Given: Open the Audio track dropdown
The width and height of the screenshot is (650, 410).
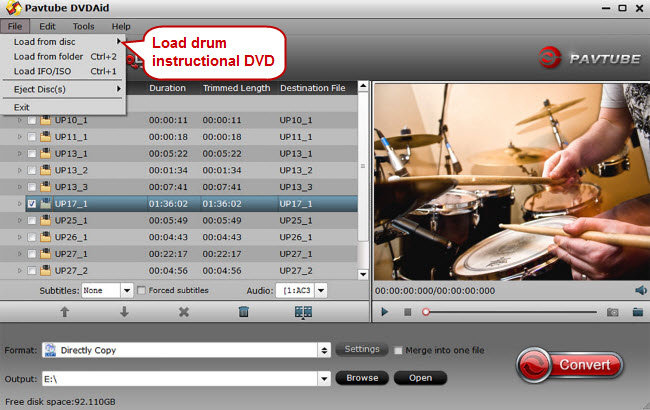Looking at the screenshot, I should (x=321, y=290).
